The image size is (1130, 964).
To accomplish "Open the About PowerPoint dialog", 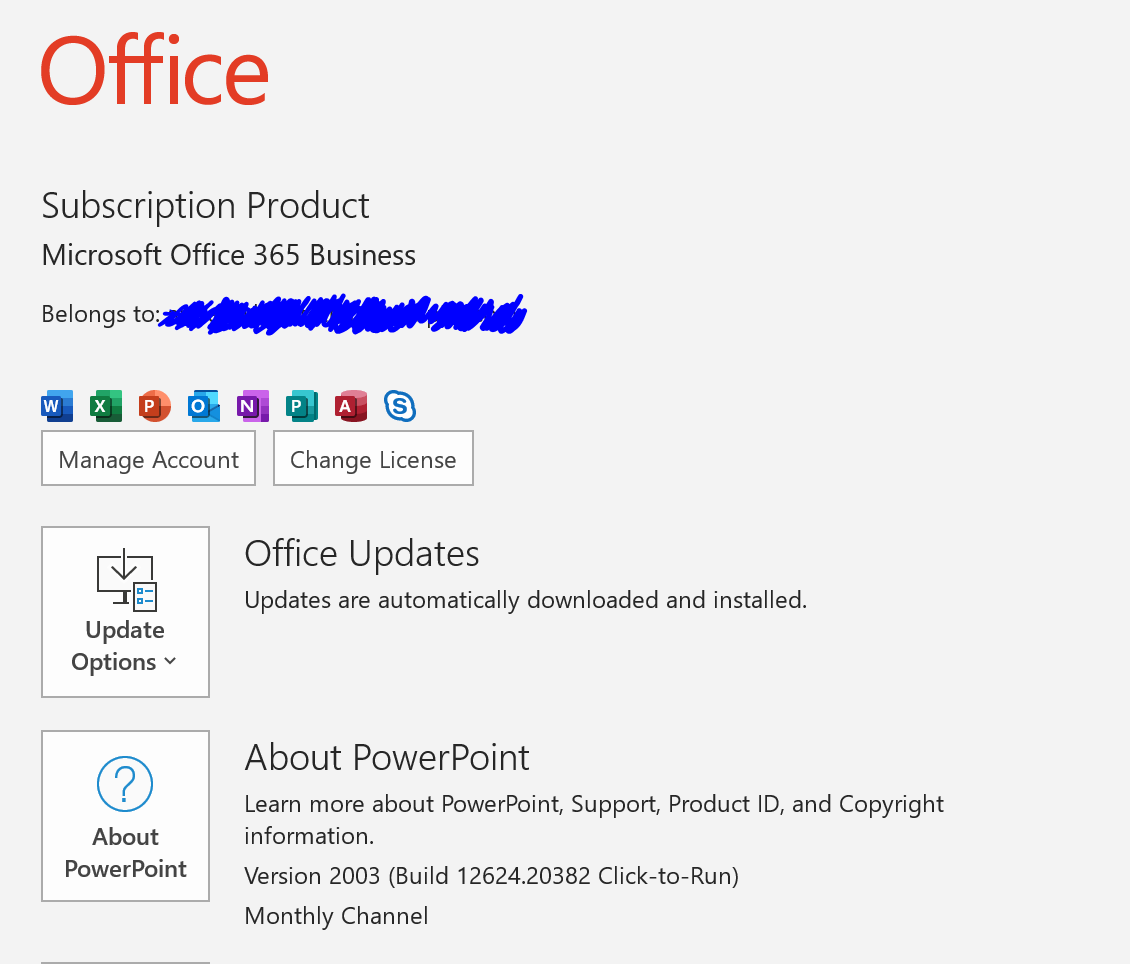I will [125, 816].
